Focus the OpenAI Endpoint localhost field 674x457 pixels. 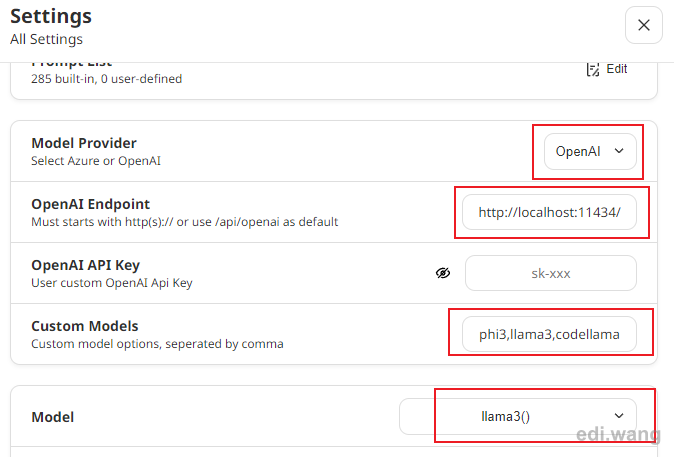coord(549,212)
